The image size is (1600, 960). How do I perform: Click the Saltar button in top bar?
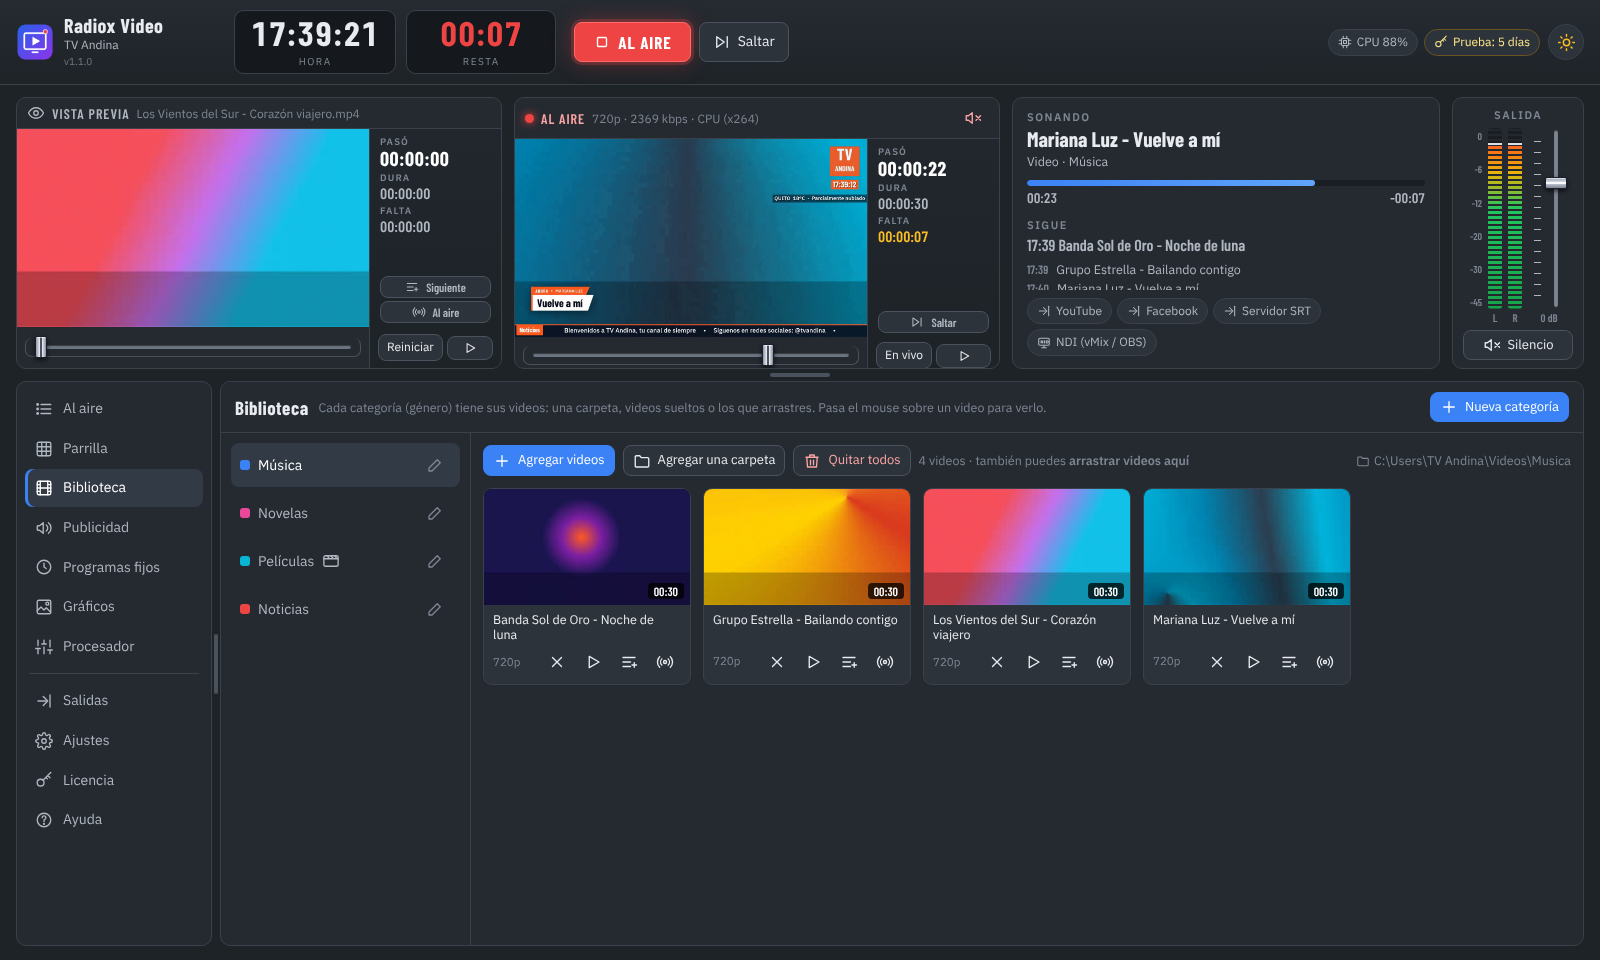[744, 42]
